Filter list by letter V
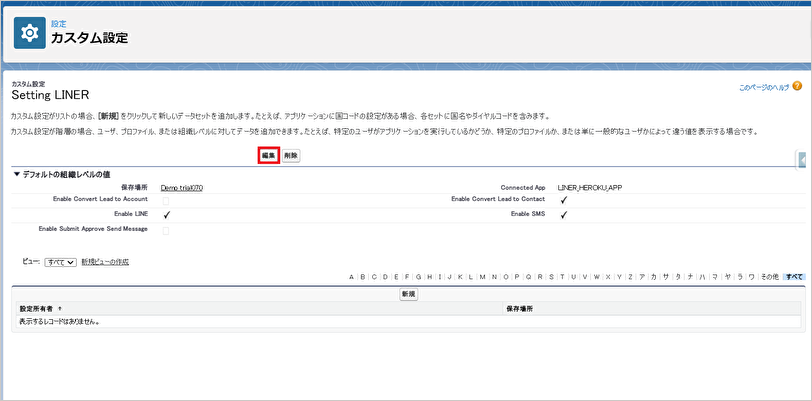 pyautogui.click(x=585, y=277)
